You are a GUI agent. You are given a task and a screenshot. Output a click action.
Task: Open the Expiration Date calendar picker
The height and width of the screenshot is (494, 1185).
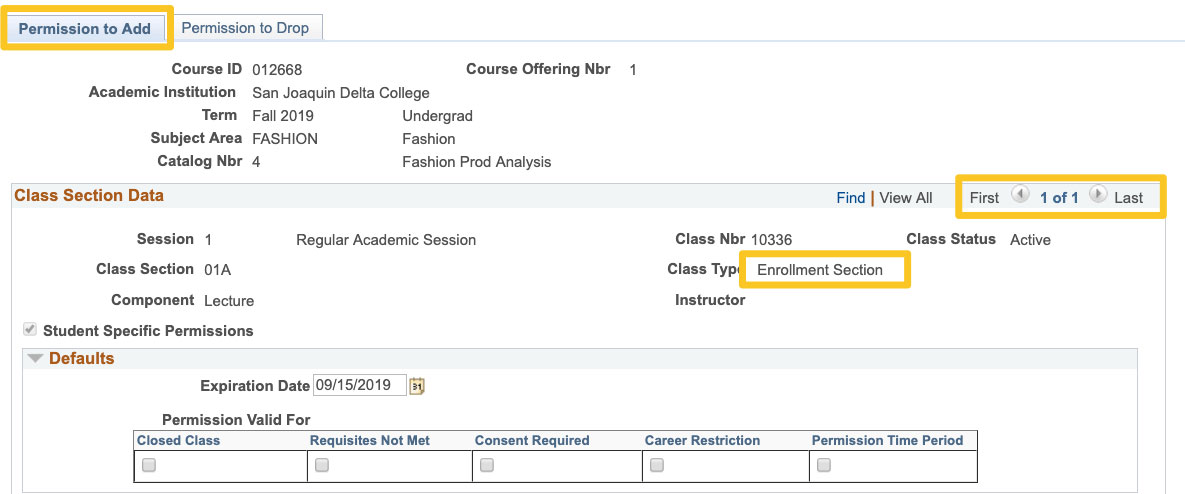(418, 386)
